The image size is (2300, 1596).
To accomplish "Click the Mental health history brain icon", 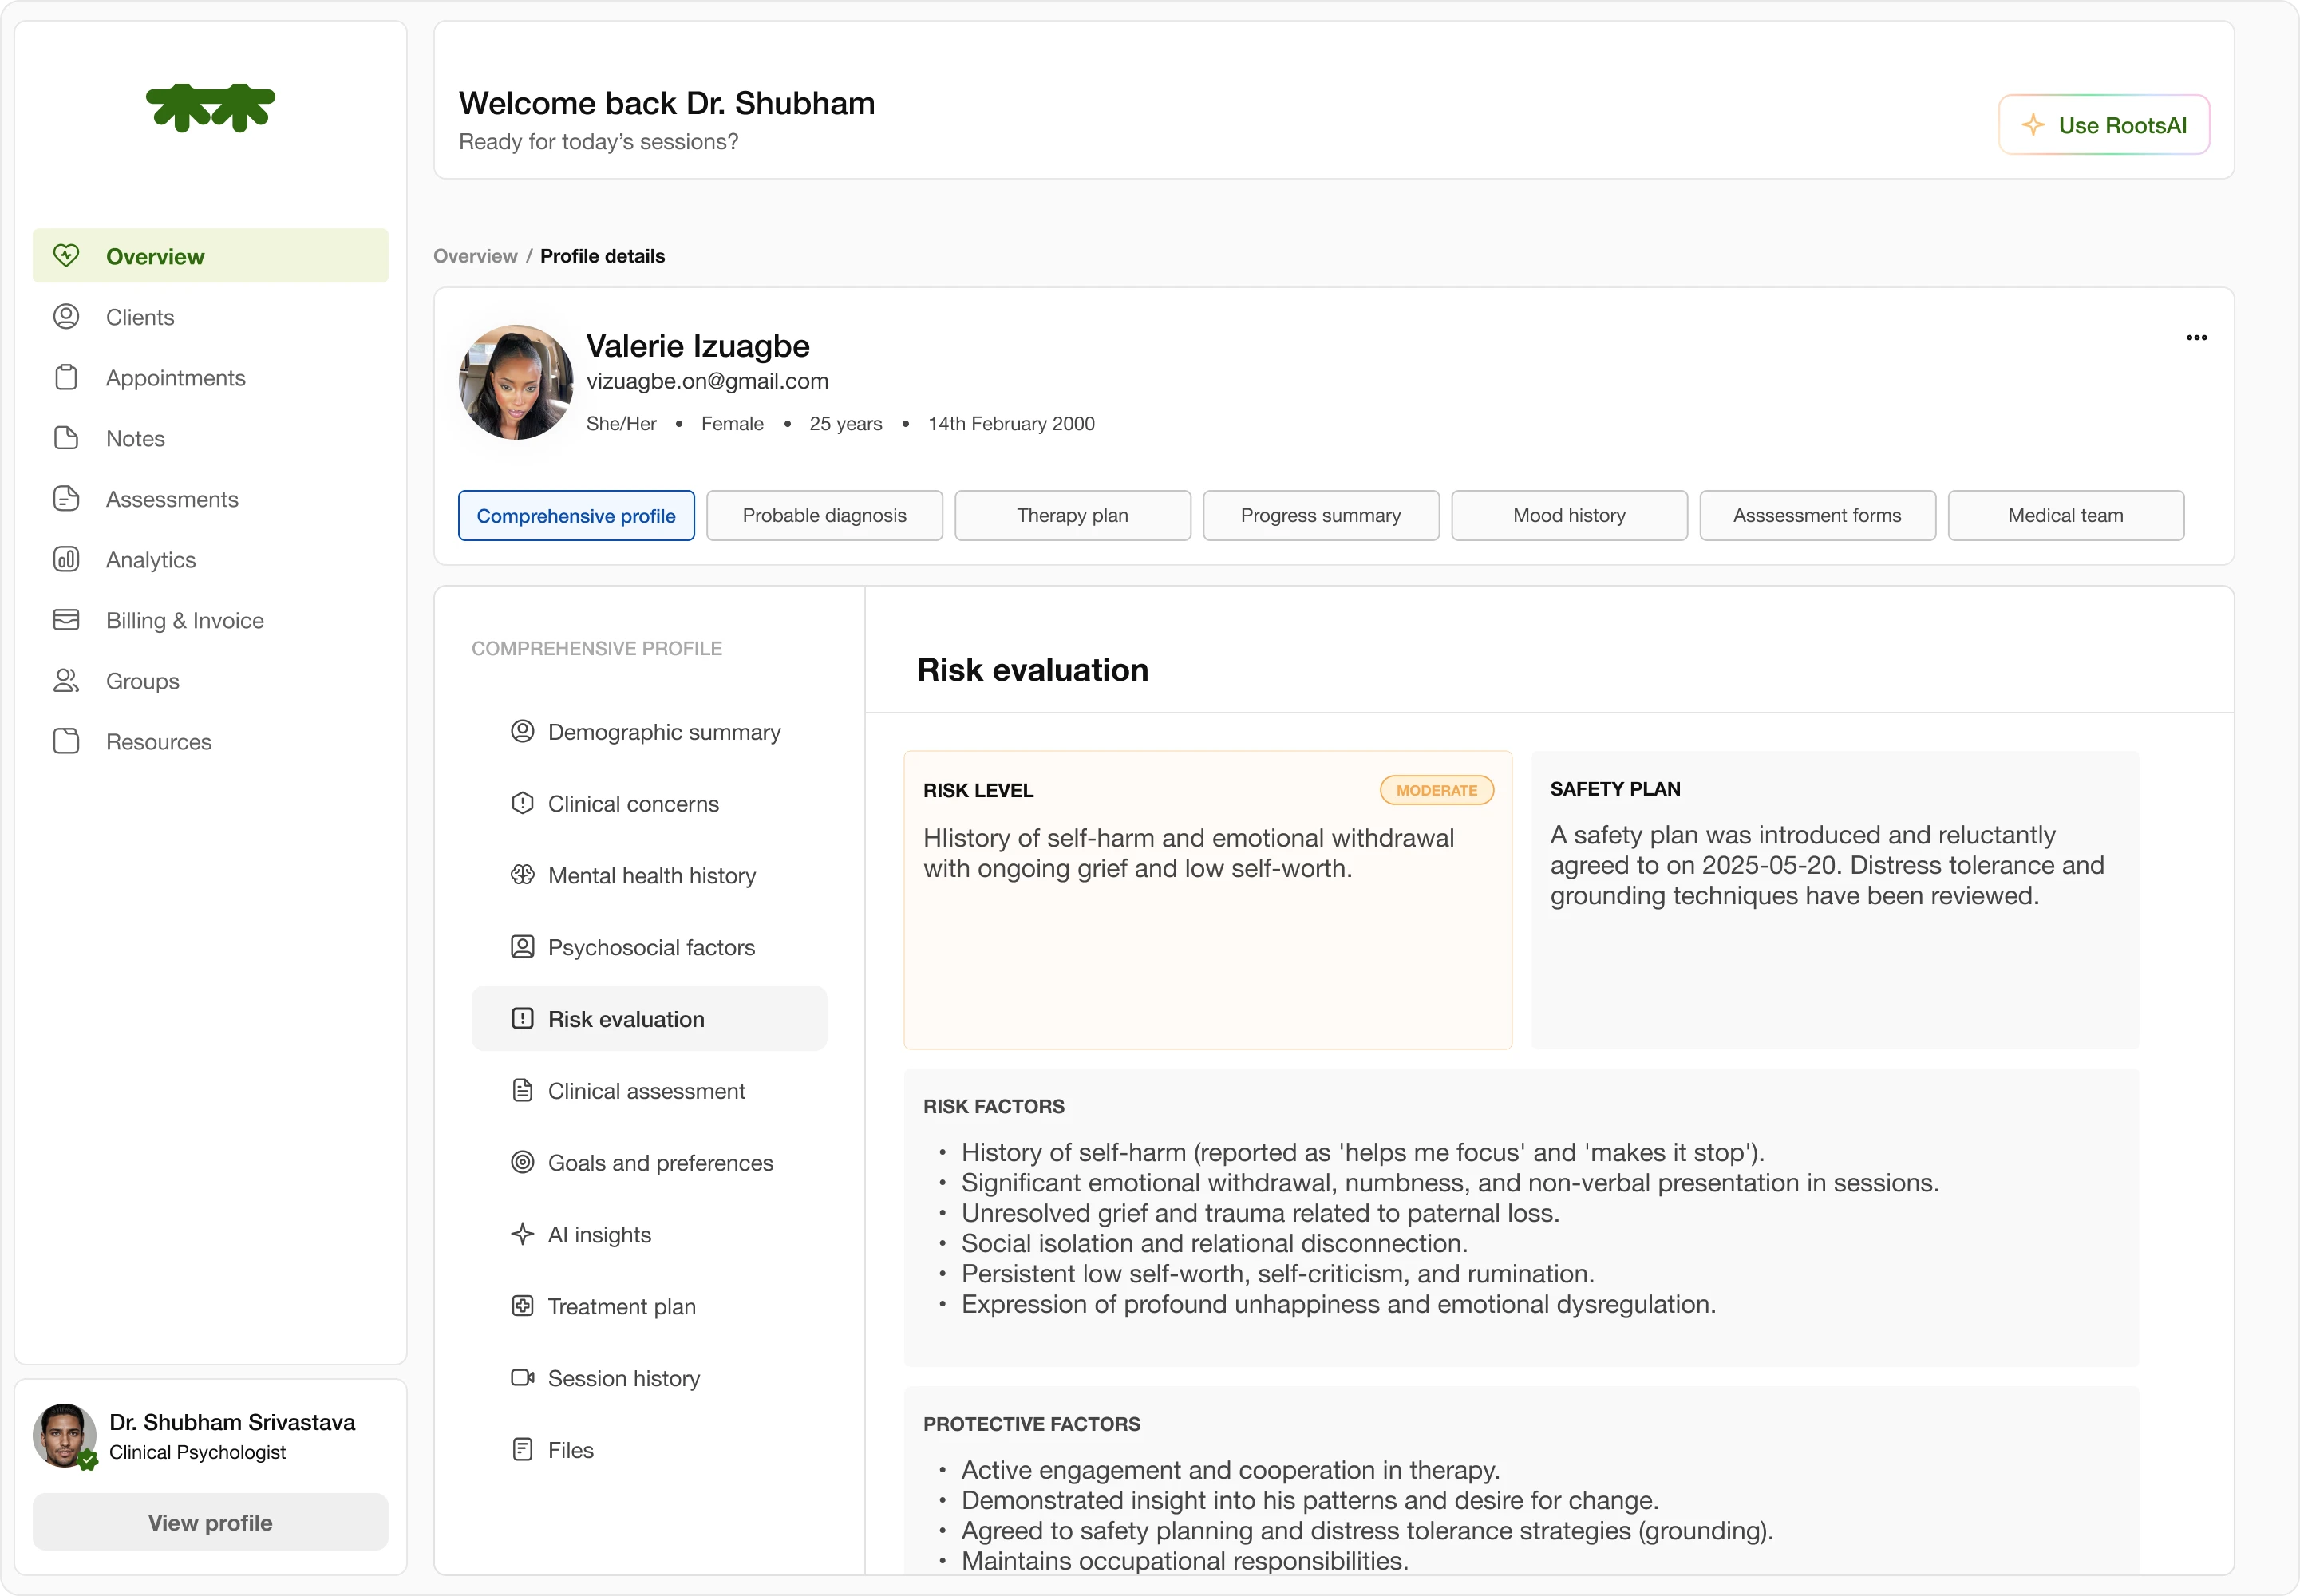I will 522,875.
